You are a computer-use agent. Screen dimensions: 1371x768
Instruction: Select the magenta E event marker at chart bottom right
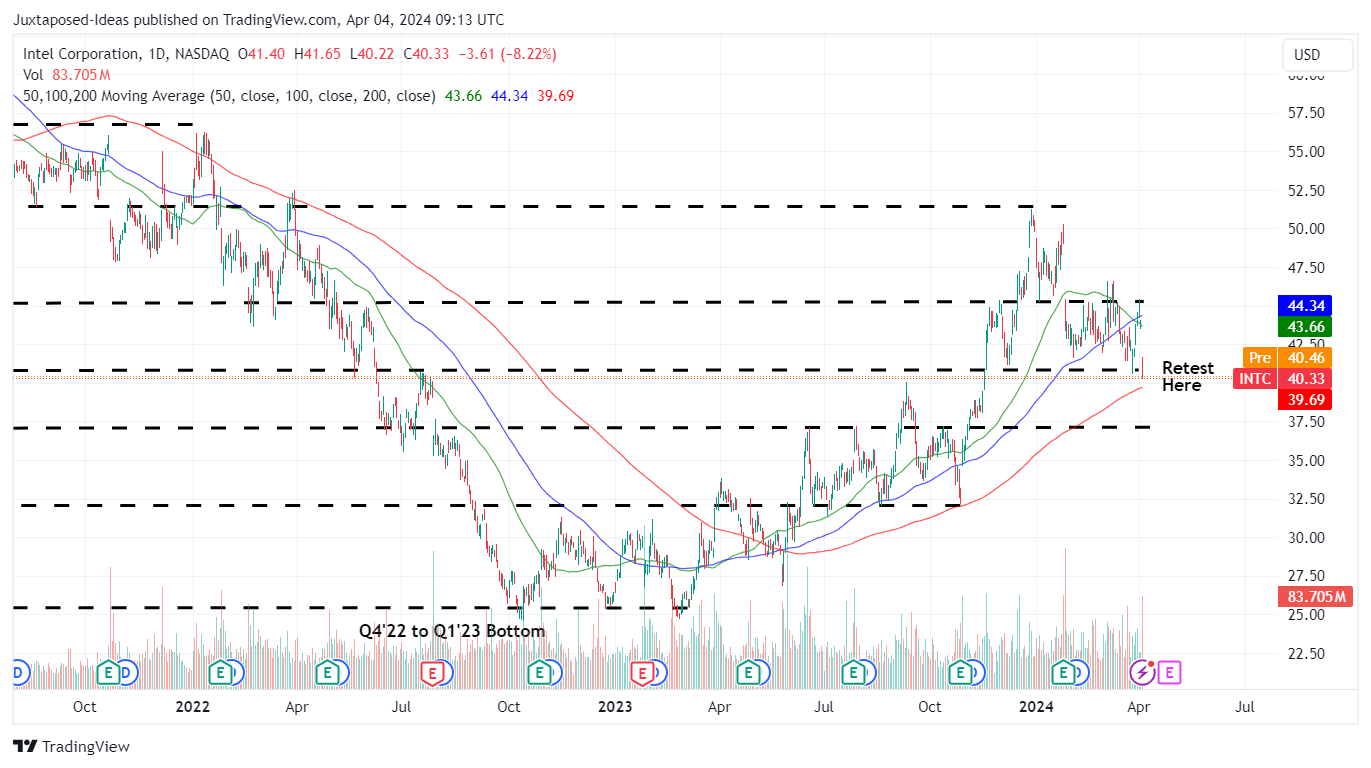click(1168, 673)
